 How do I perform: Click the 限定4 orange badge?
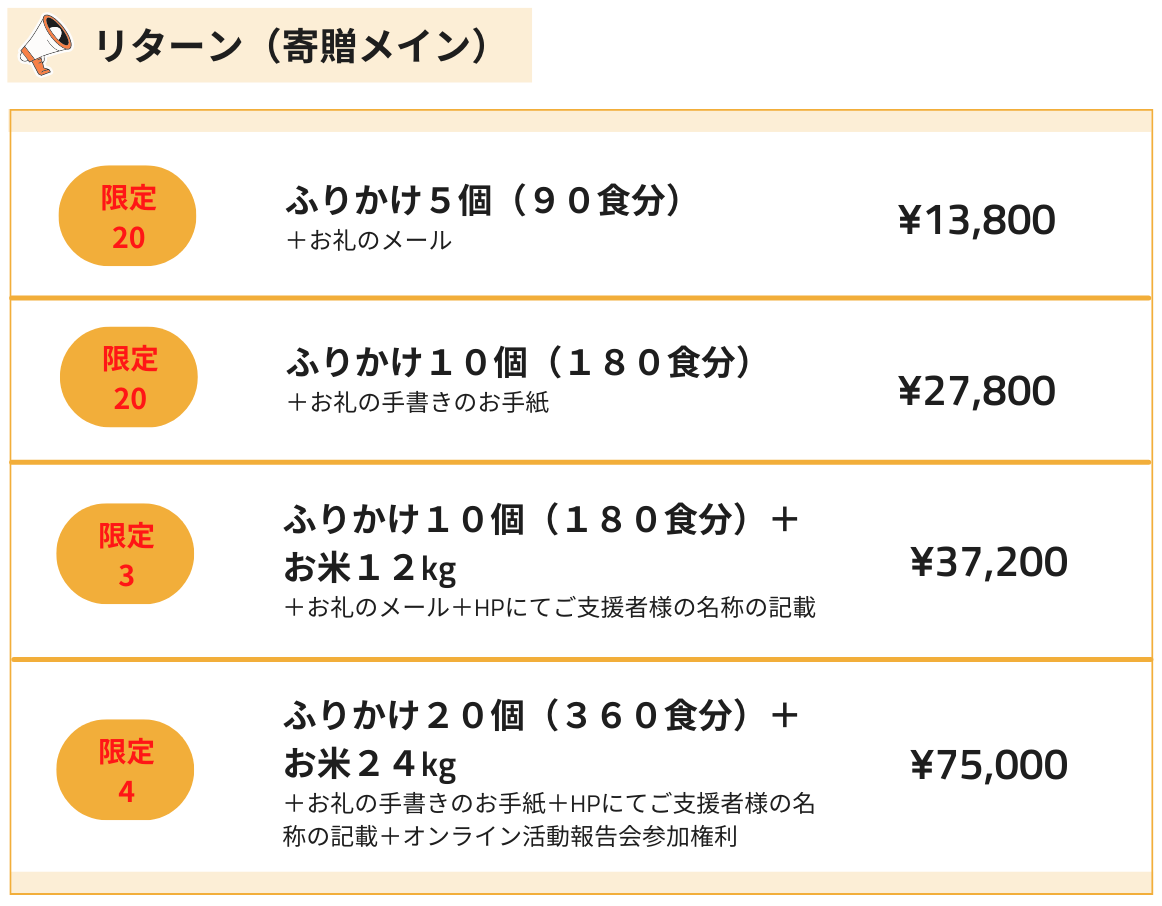point(126,770)
